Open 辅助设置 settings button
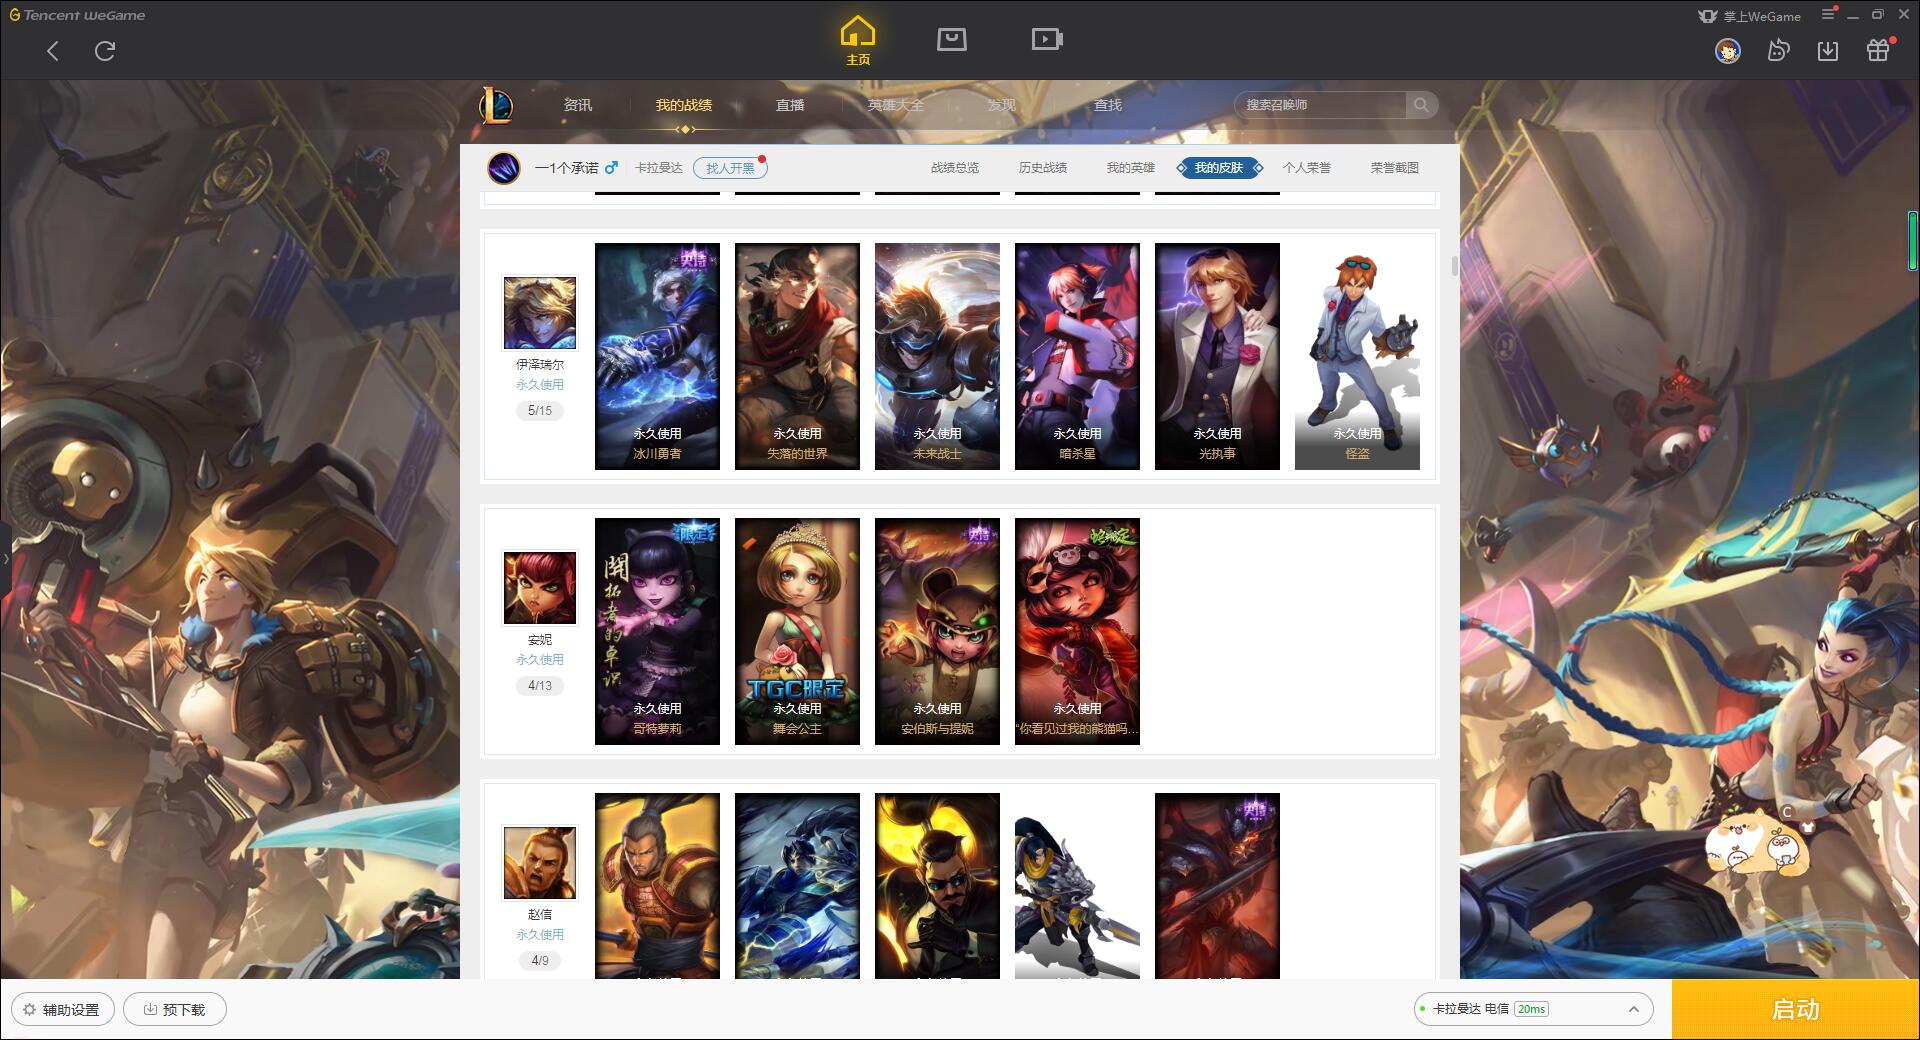The width and height of the screenshot is (1920, 1040). pyautogui.click(x=62, y=1010)
